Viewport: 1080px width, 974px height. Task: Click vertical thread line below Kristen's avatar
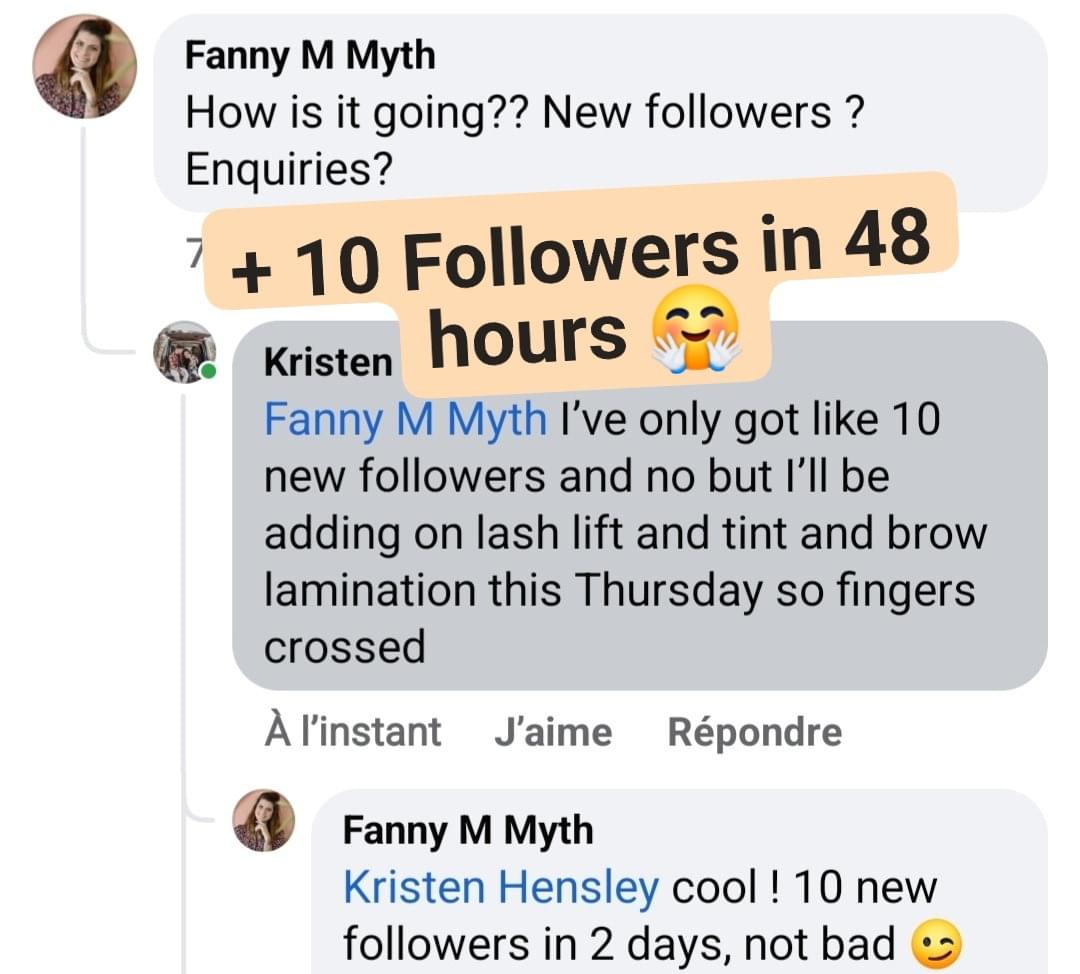coord(184,600)
